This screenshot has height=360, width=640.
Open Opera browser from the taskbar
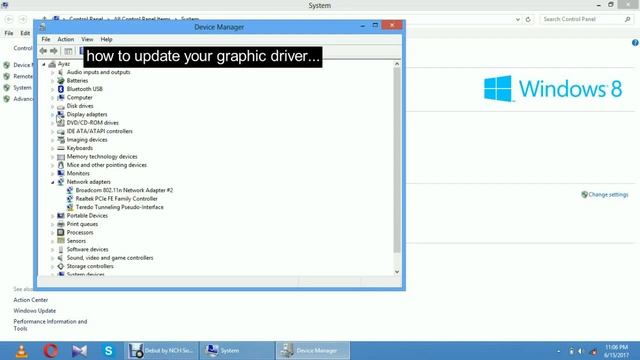point(51,351)
